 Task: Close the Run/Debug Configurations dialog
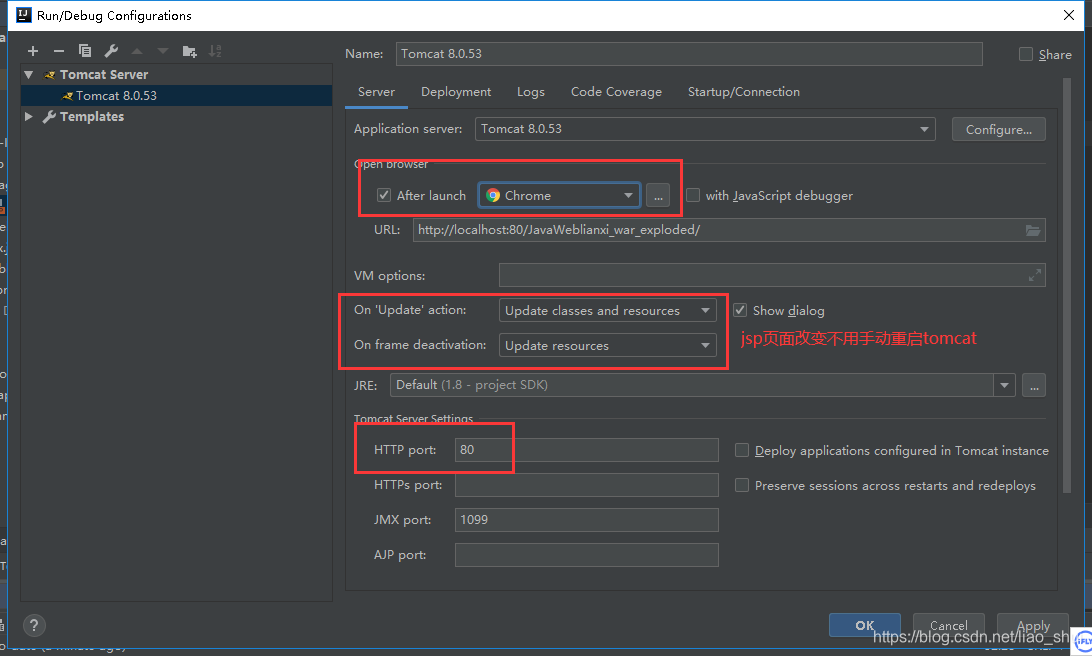tap(1069, 15)
